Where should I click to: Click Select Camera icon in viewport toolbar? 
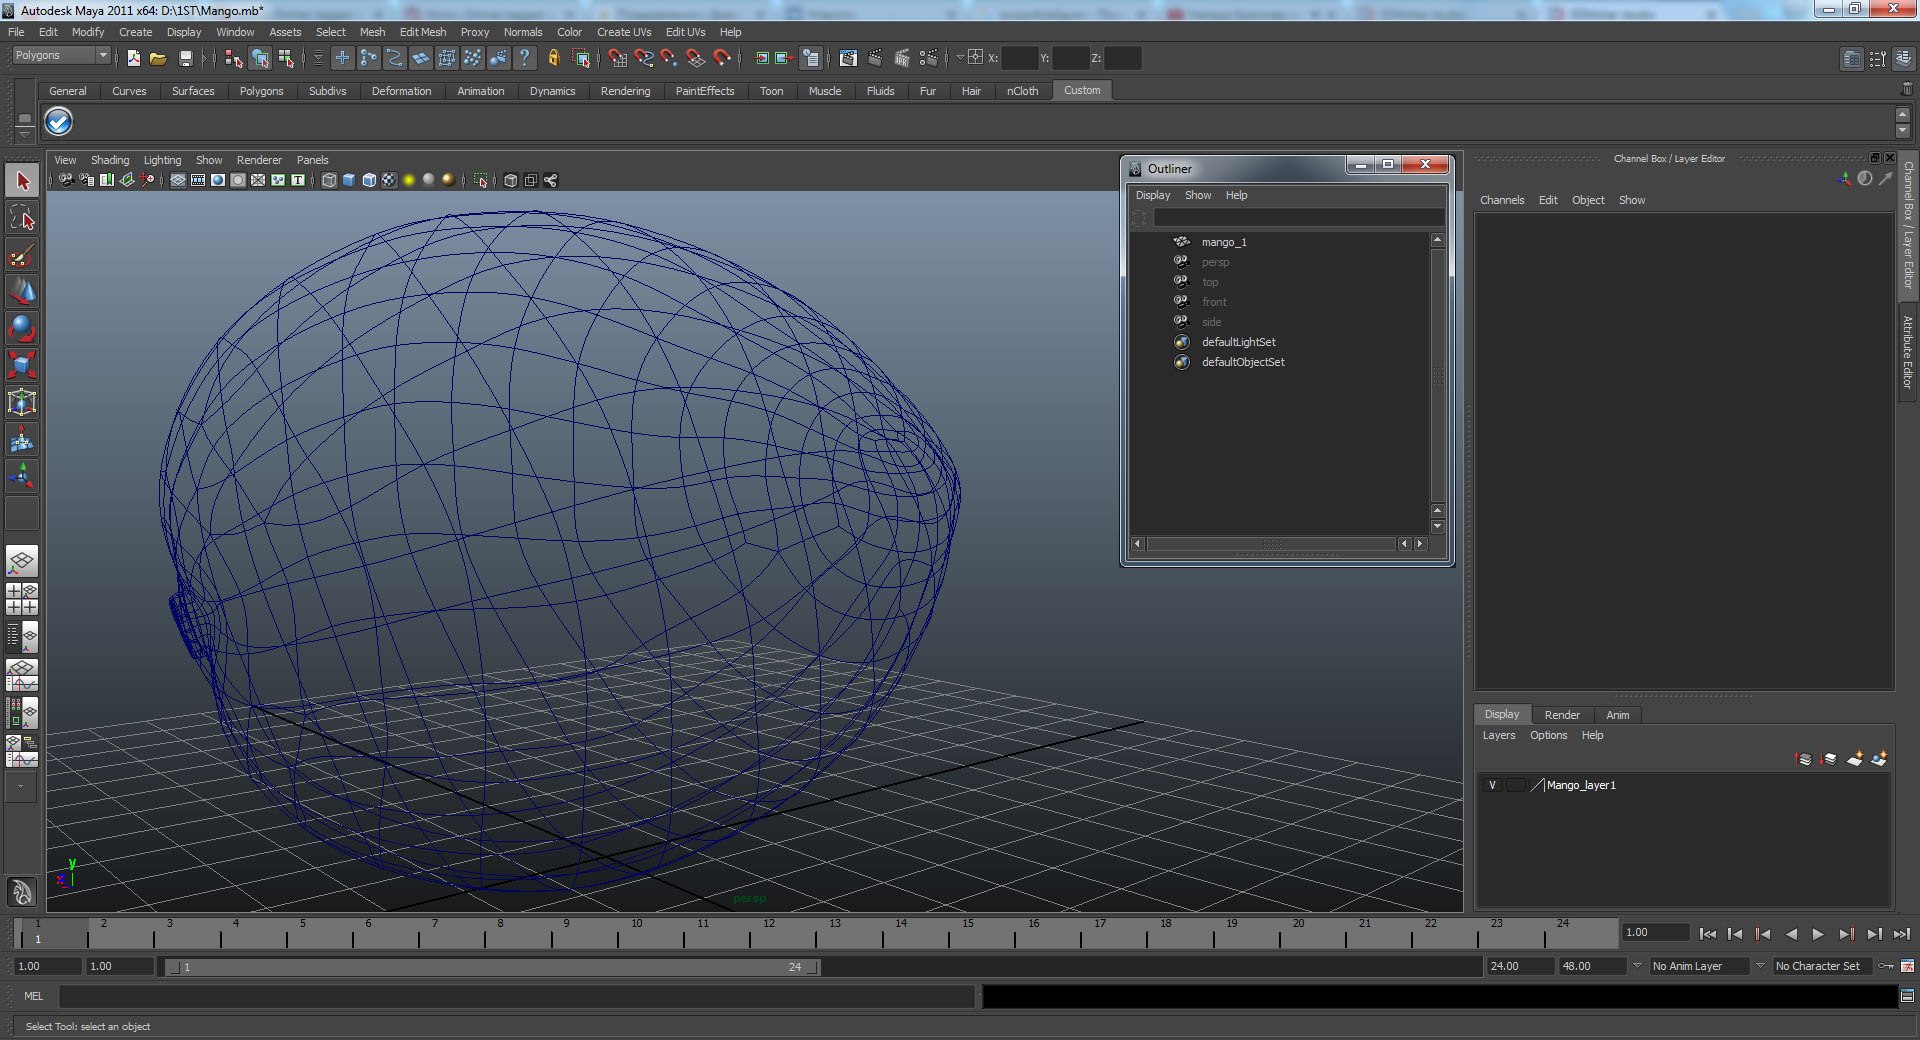click(66, 180)
